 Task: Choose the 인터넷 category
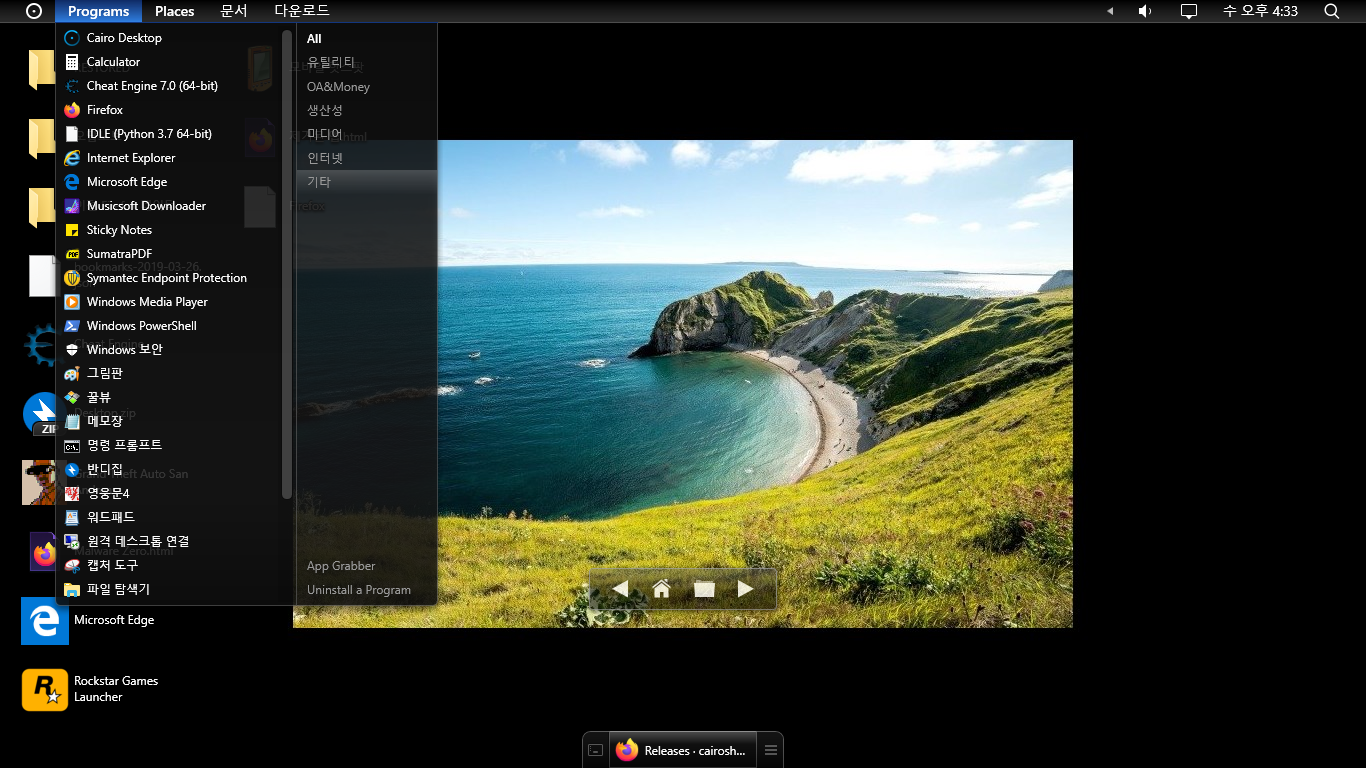pyautogui.click(x=366, y=158)
